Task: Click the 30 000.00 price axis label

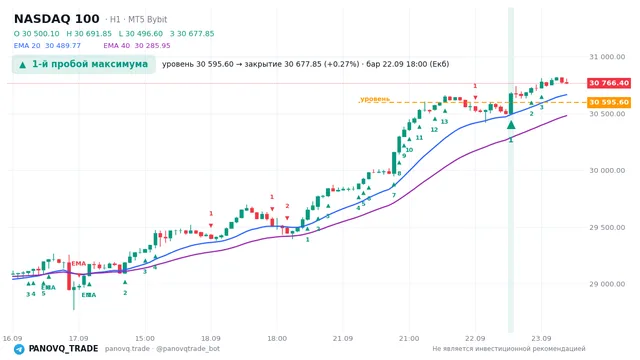Action: [x=607, y=171]
